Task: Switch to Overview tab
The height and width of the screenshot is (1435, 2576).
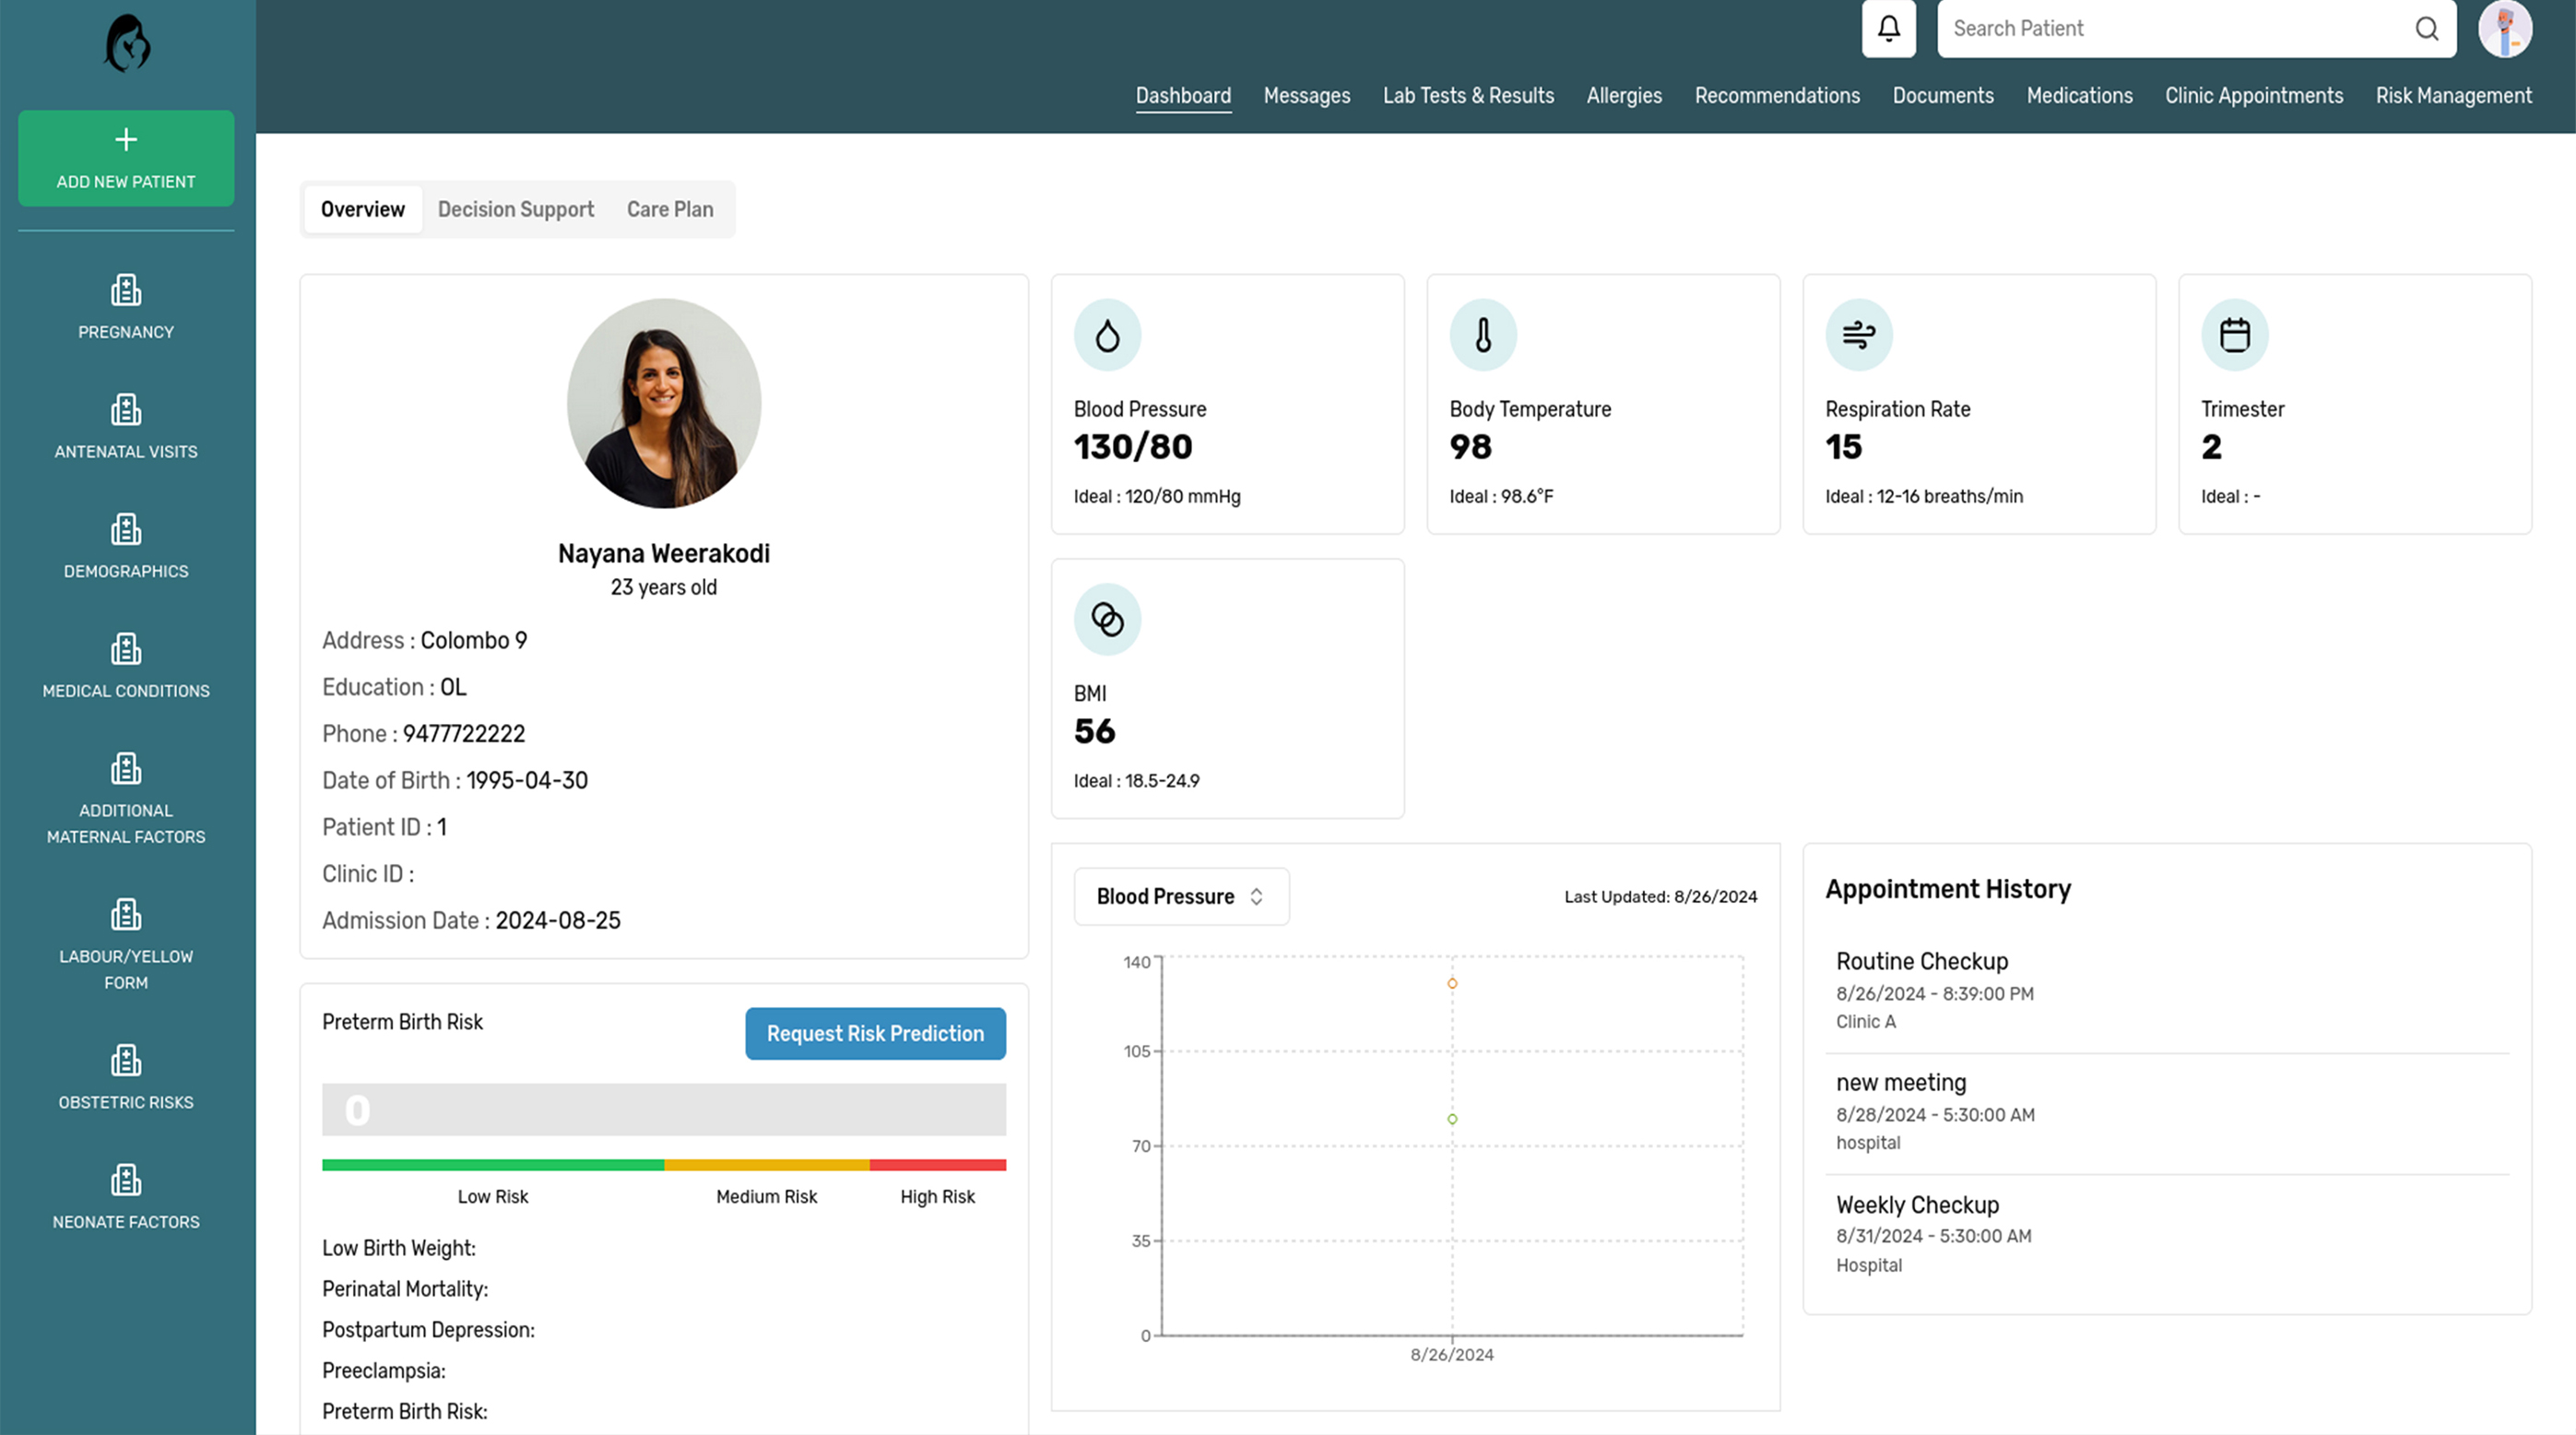Action: point(363,209)
